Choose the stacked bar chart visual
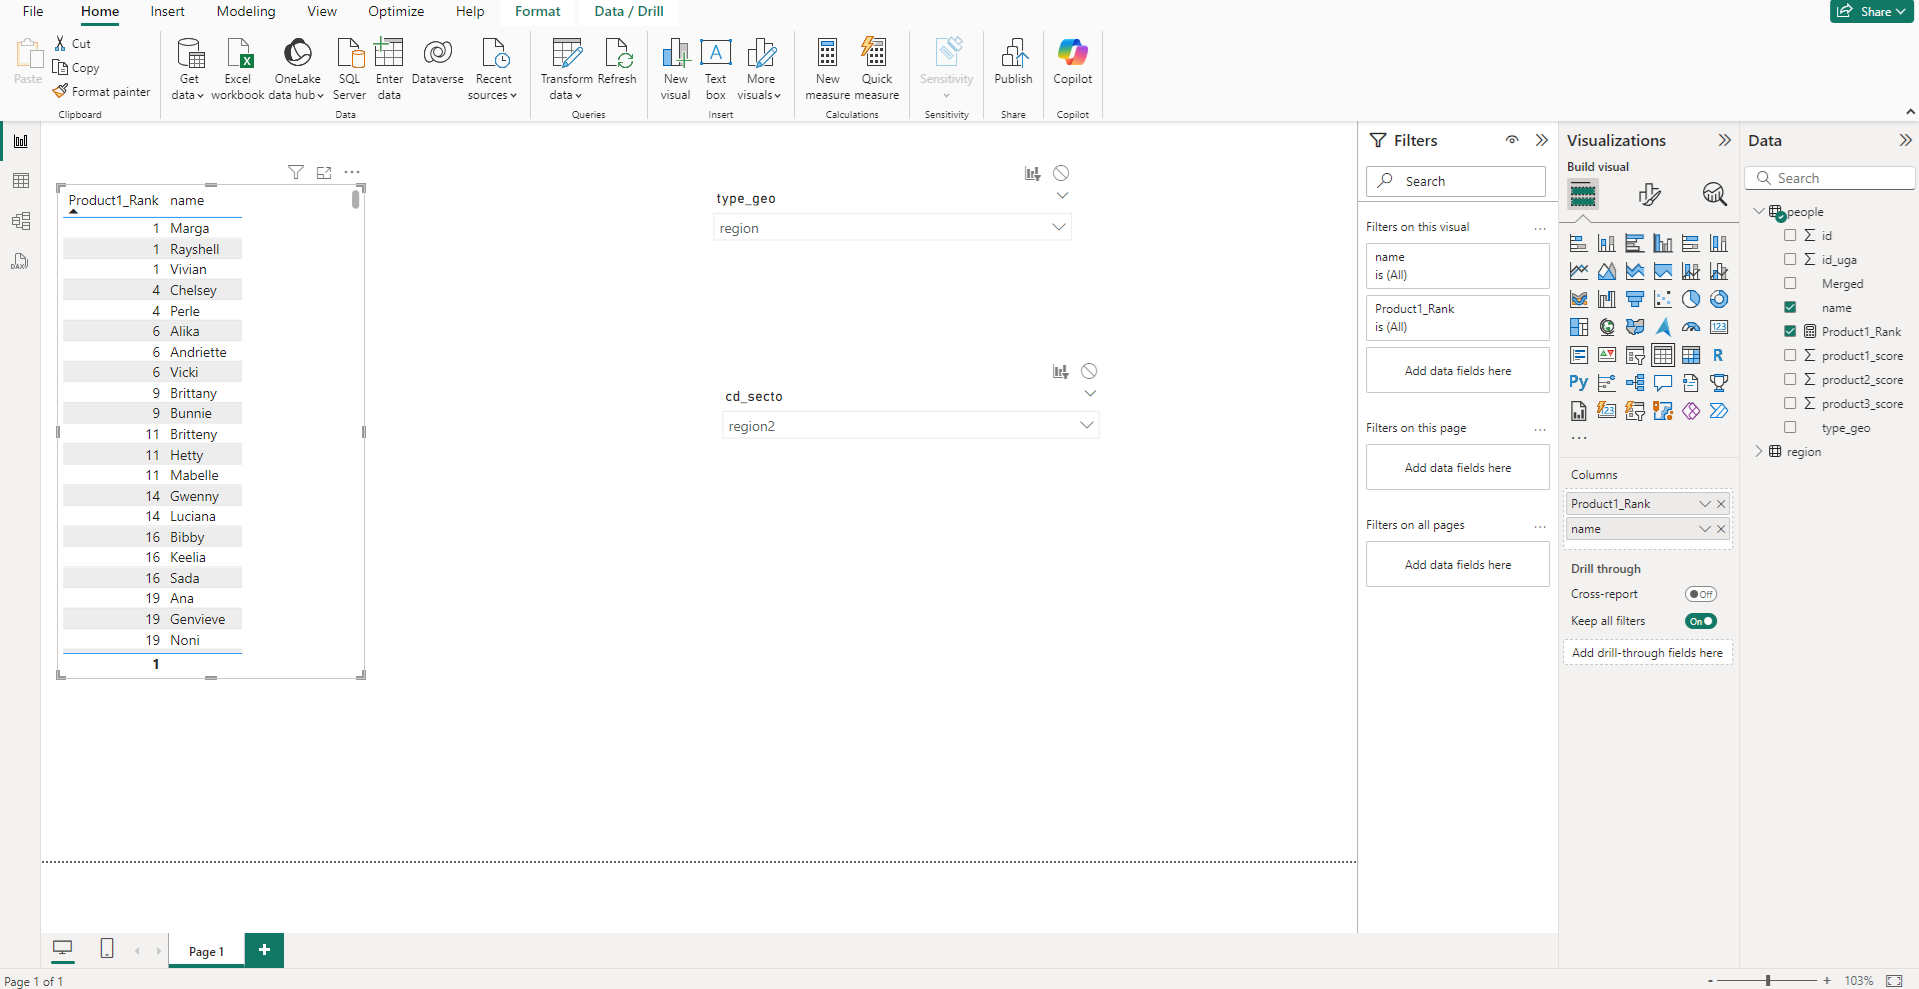This screenshot has height=989, width=1919. [x=1578, y=243]
